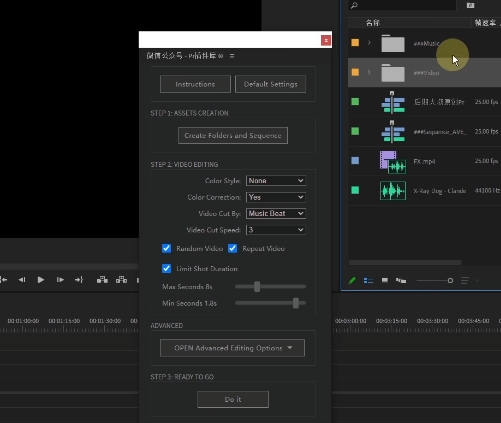Select the Music bin folder icon

coord(393,43)
